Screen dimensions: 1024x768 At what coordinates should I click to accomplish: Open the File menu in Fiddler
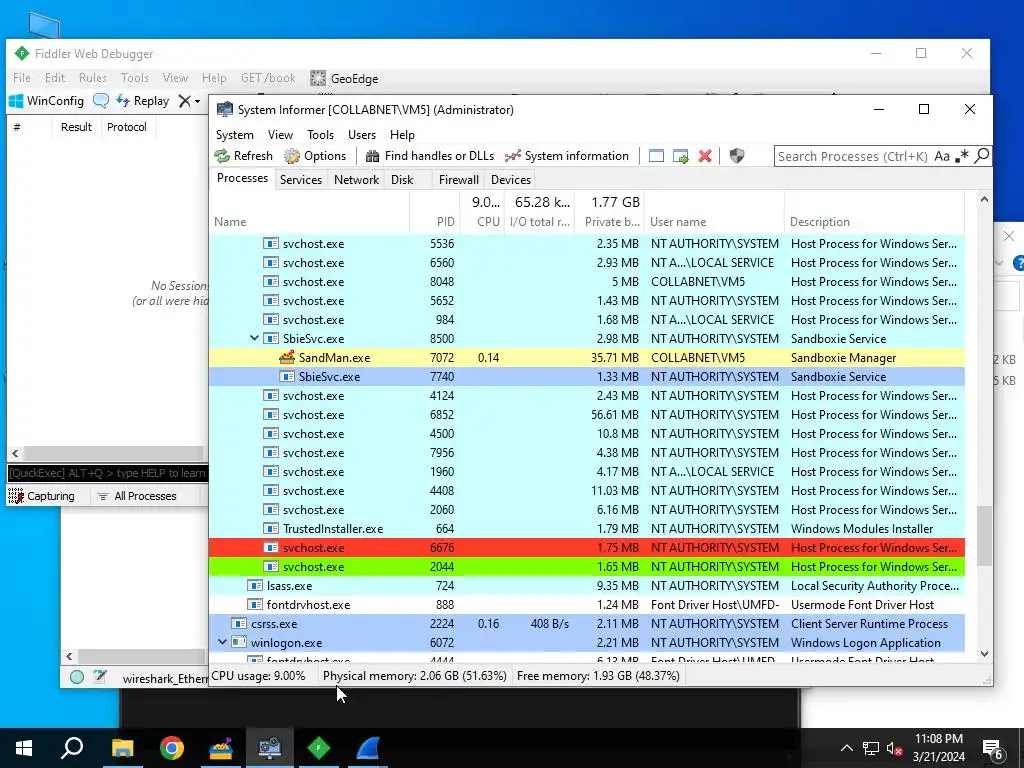coord(22,78)
